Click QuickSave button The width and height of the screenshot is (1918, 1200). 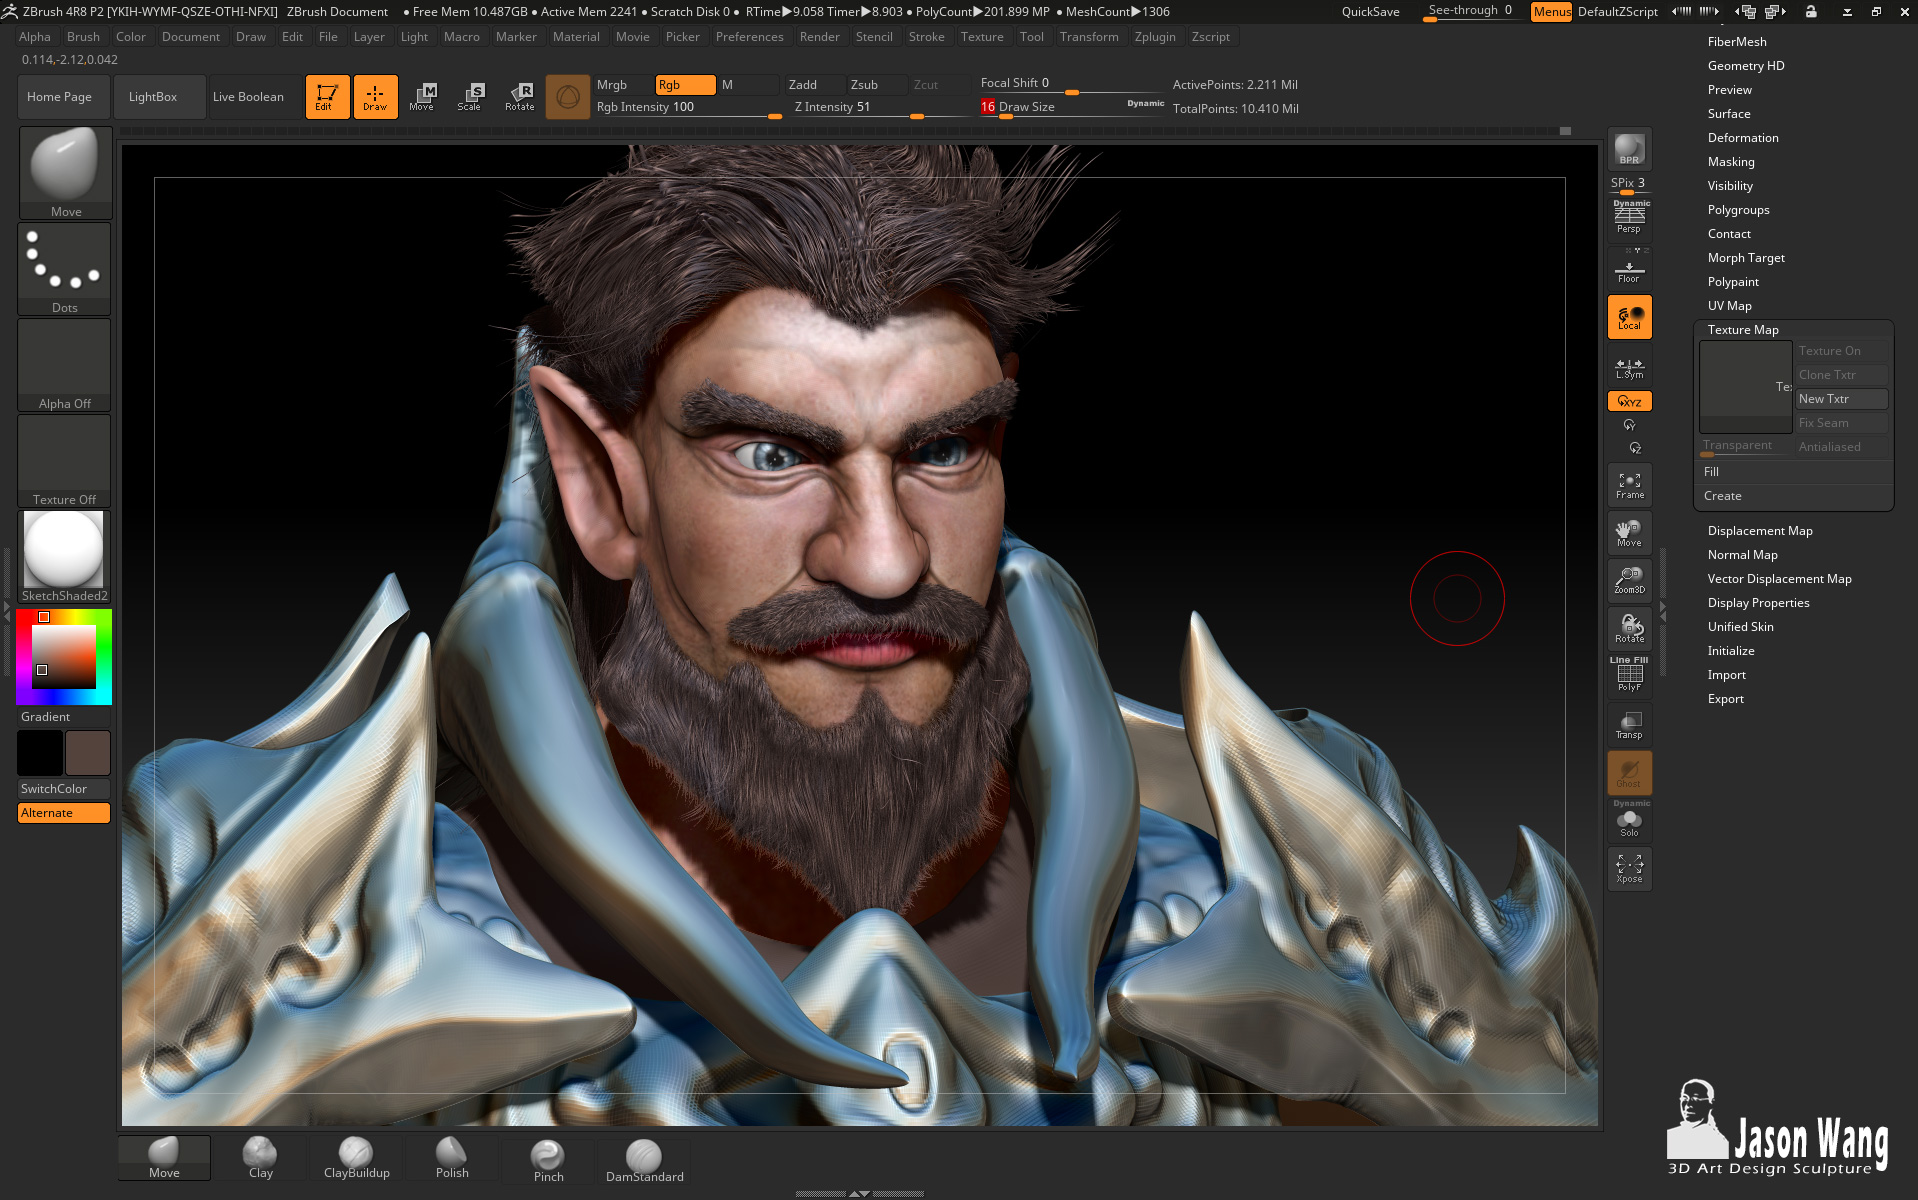coord(1370,12)
